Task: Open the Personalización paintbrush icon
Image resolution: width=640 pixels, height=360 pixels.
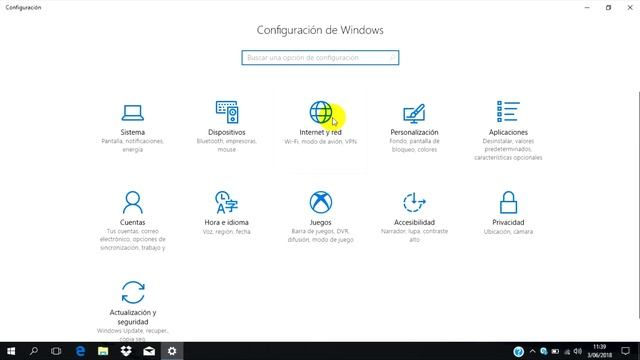Action: (414, 113)
